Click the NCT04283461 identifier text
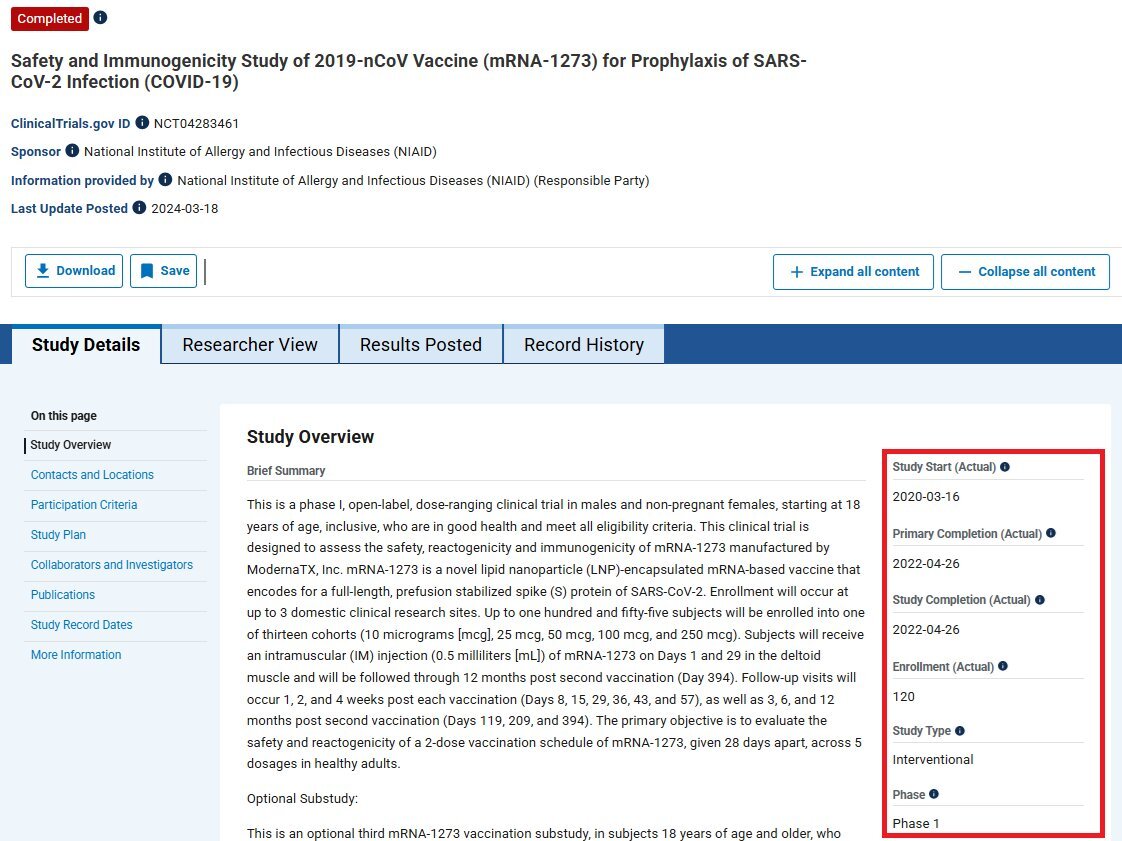1122x841 pixels. point(196,123)
